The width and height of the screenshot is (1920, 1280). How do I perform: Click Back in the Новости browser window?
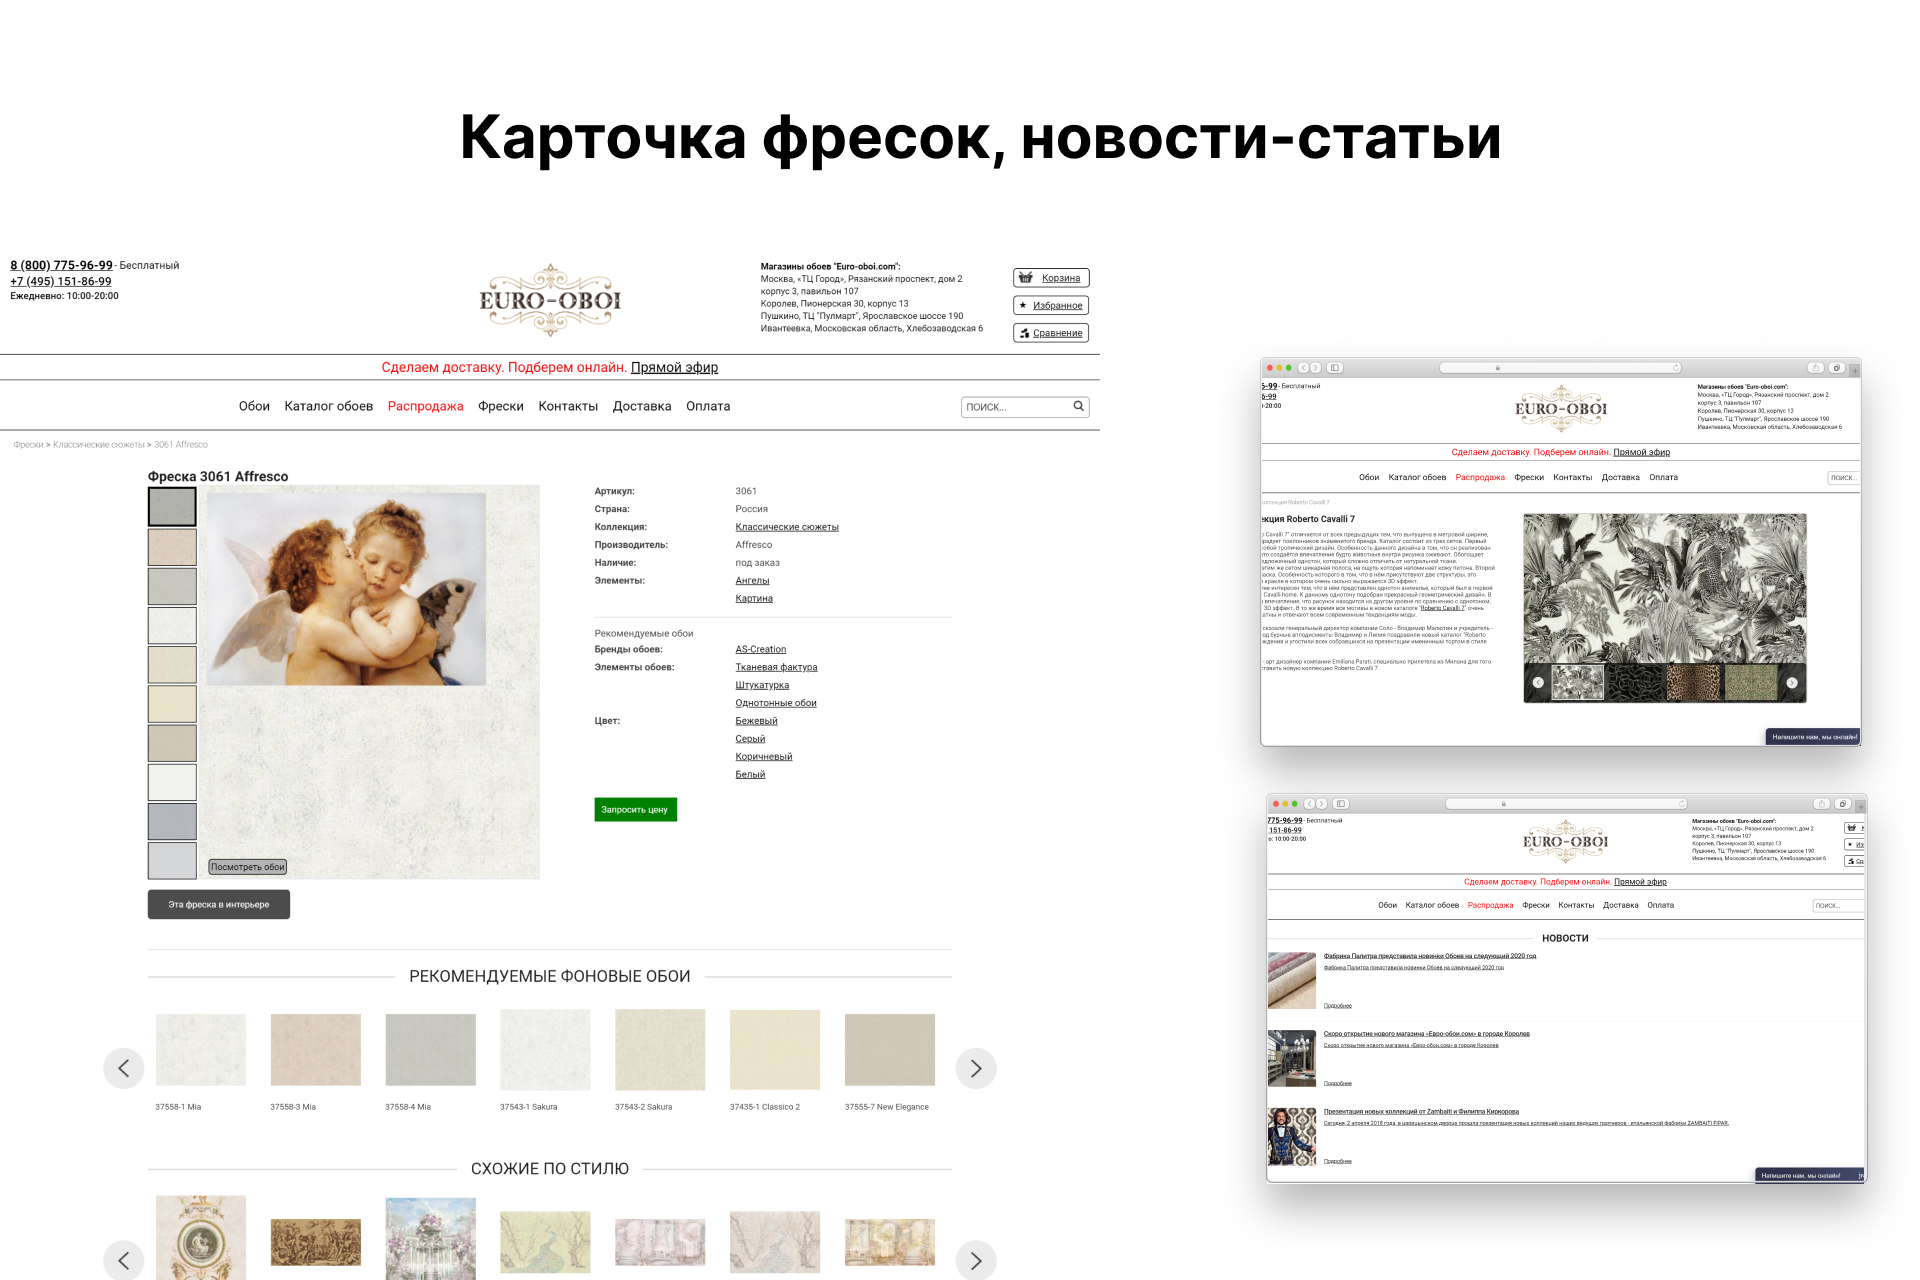(1310, 804)
